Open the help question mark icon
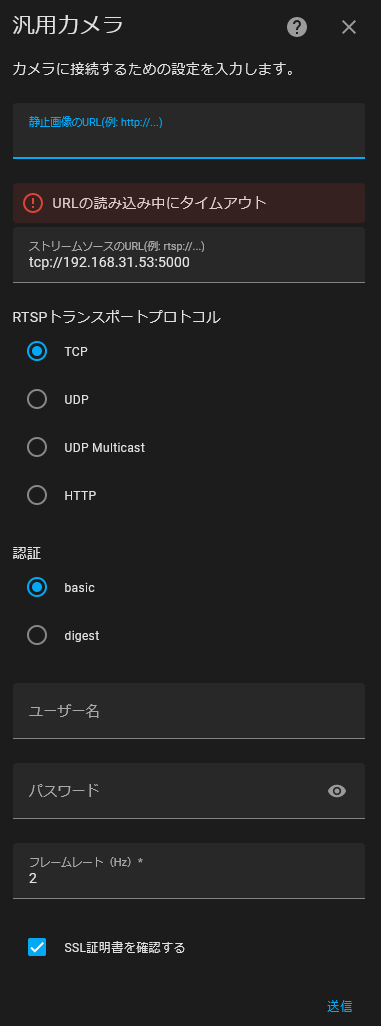This screenshot has width=381, height=1026. coord(297,27)
